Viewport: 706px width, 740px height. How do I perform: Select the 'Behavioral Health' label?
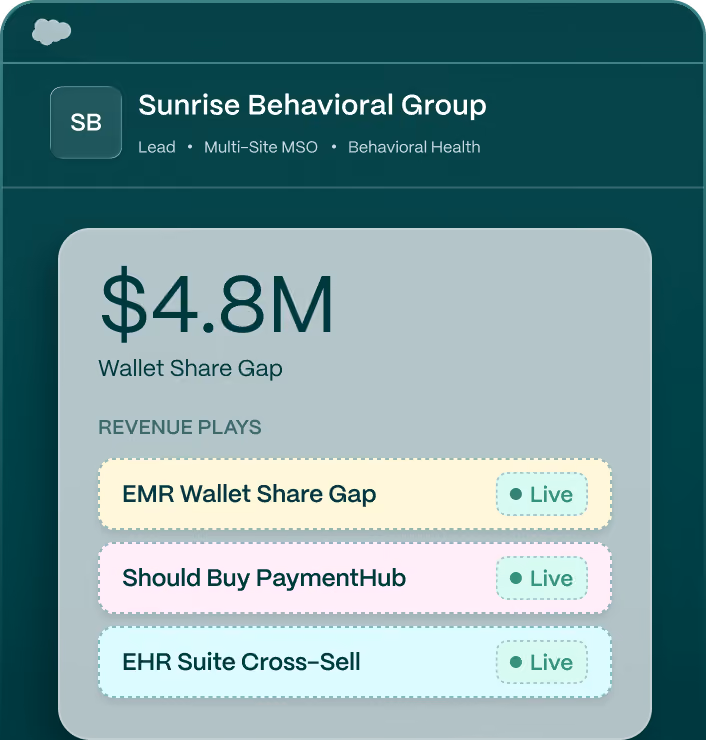coord(414,147)
